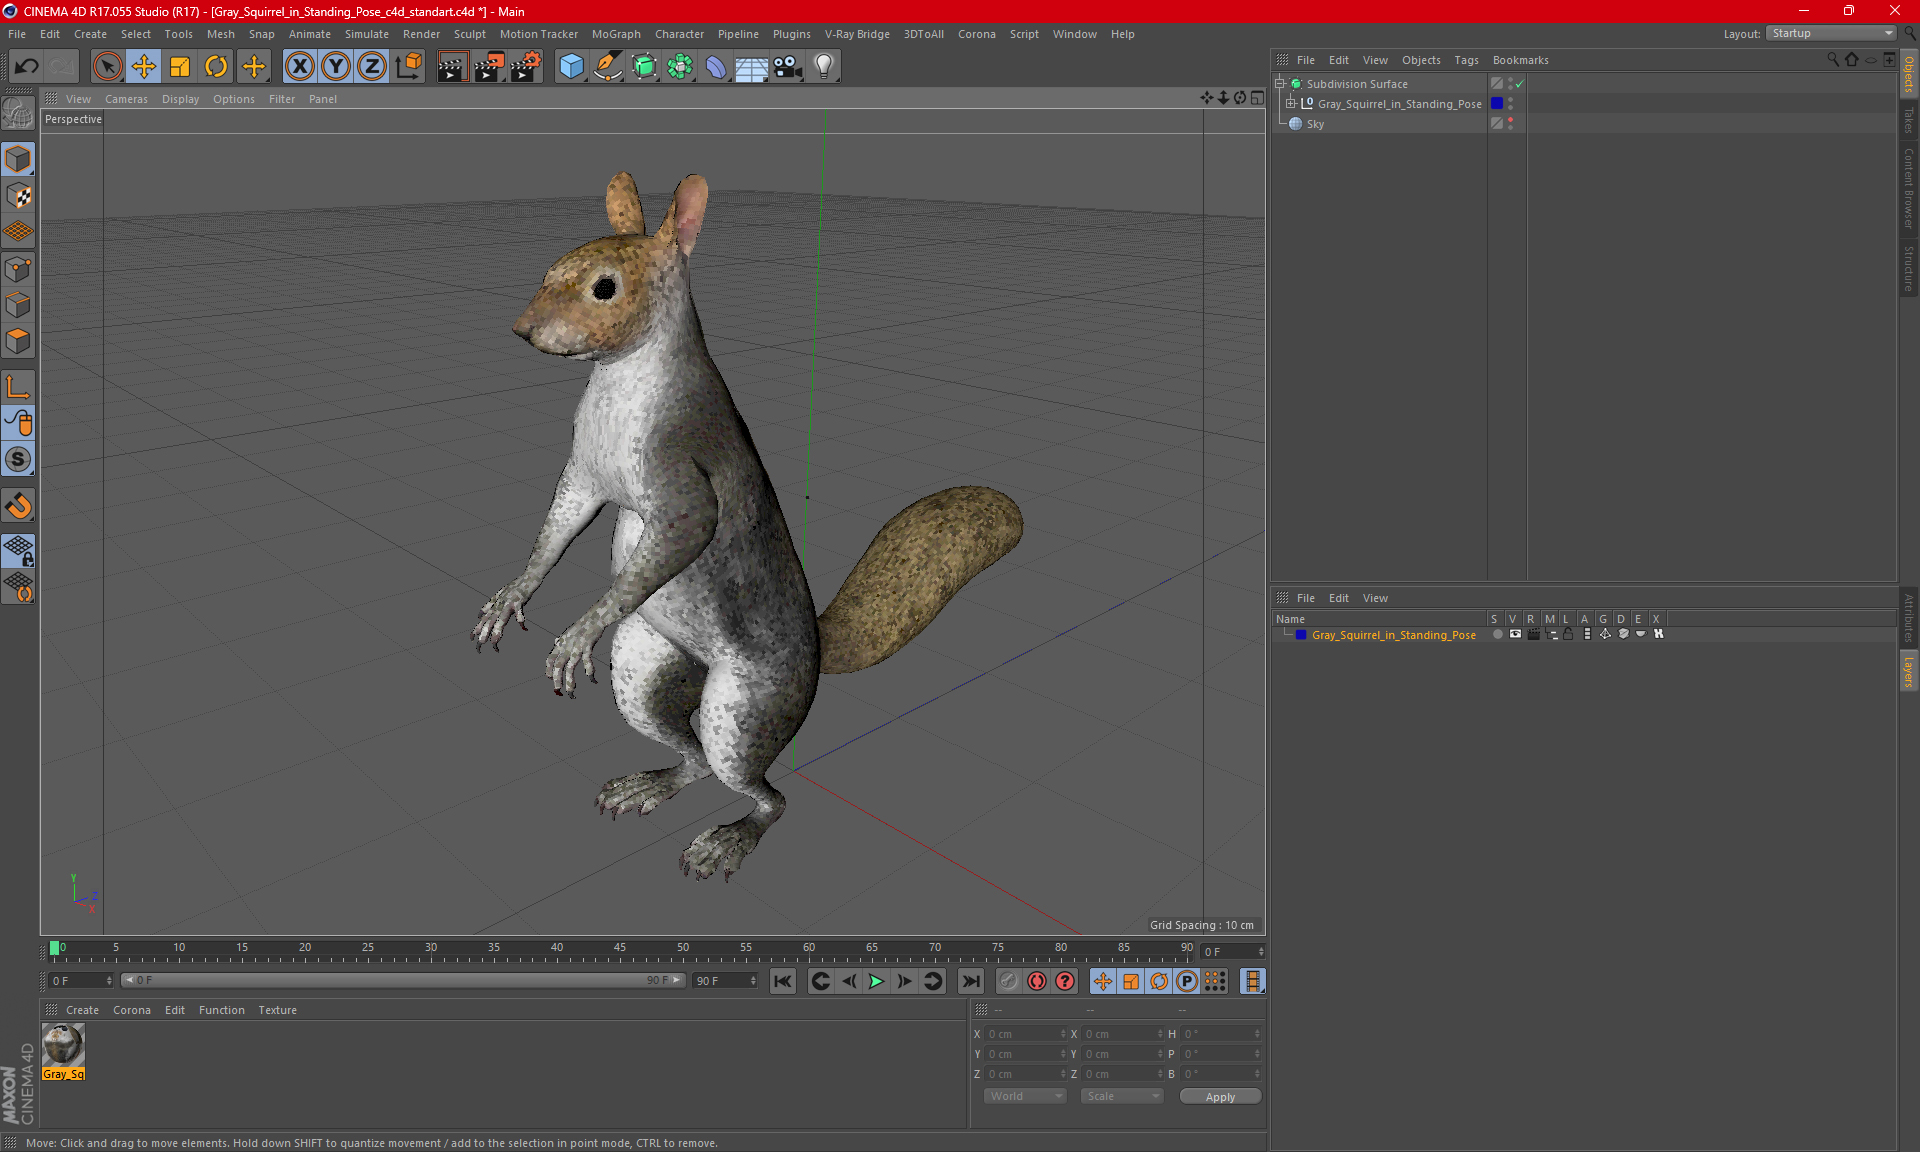Switch to Texture mode
Viewport: 1920px width, 1152px height.
18,195
